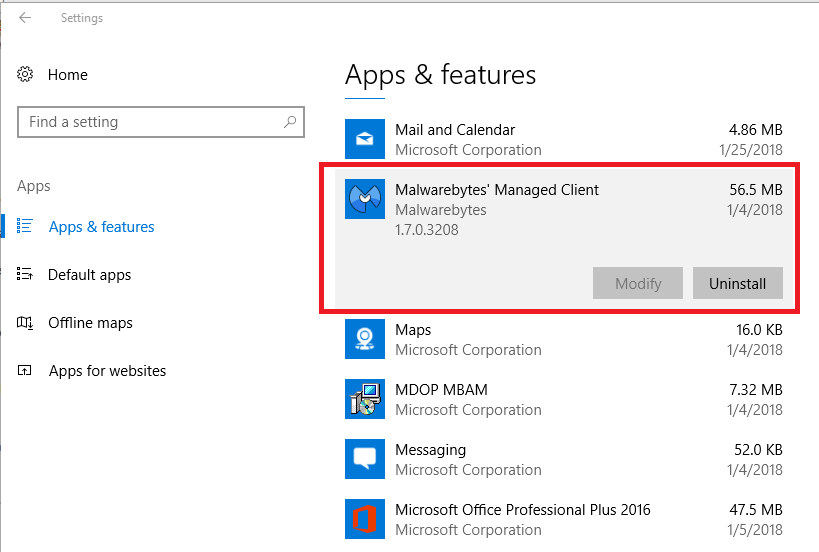Open Default apps settings page
This screenshot has width=819, height=552.
tap(89, 275)
